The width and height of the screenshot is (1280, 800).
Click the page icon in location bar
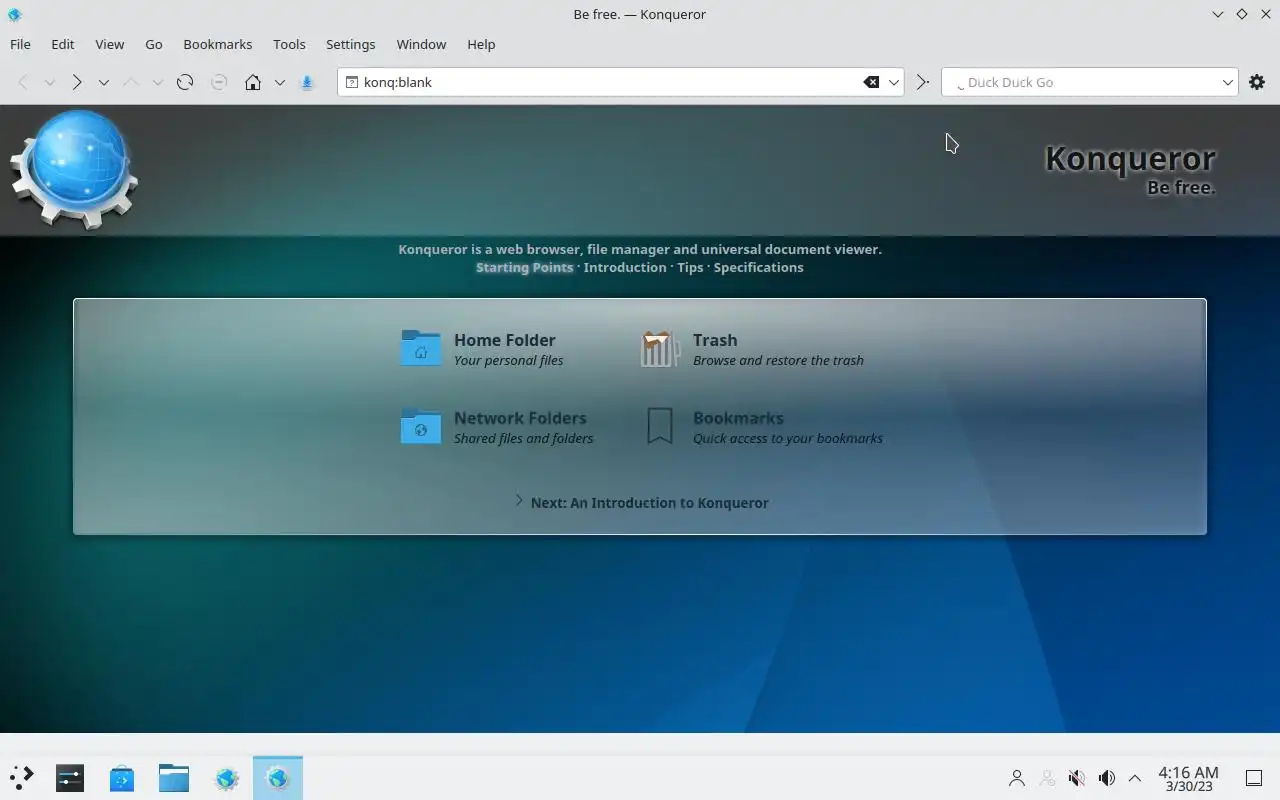[351, 82]
